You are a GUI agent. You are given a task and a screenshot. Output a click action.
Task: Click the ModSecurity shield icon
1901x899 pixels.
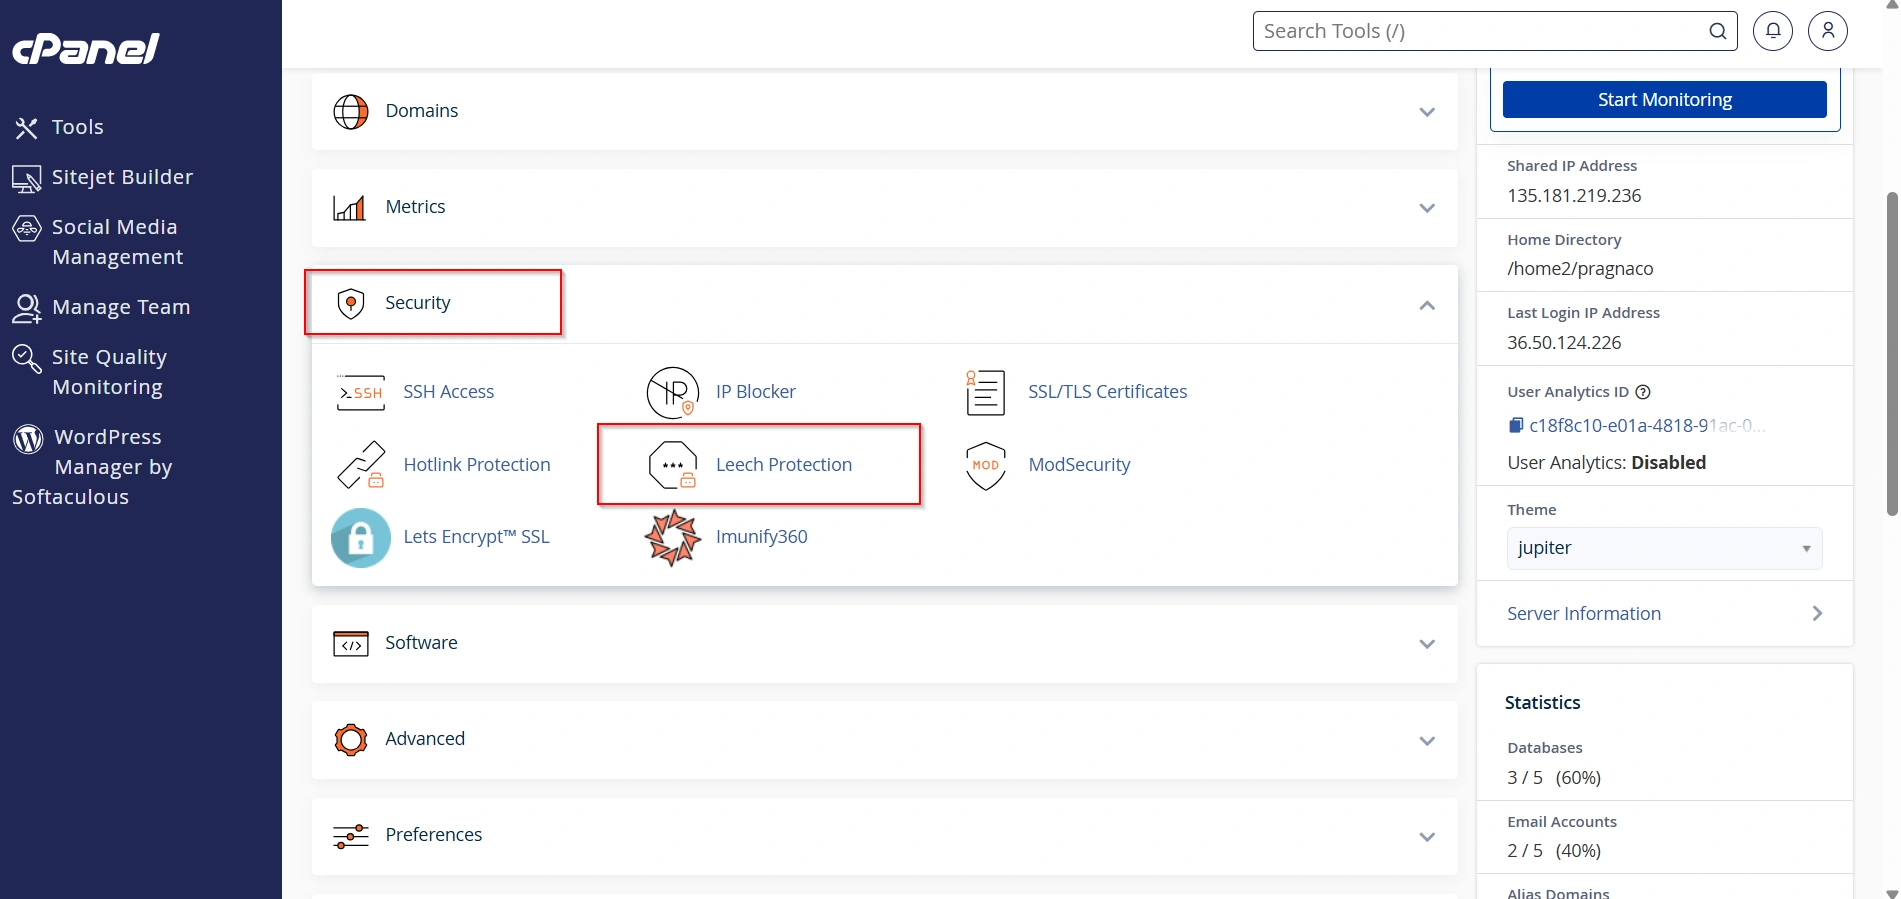[985, 466]
